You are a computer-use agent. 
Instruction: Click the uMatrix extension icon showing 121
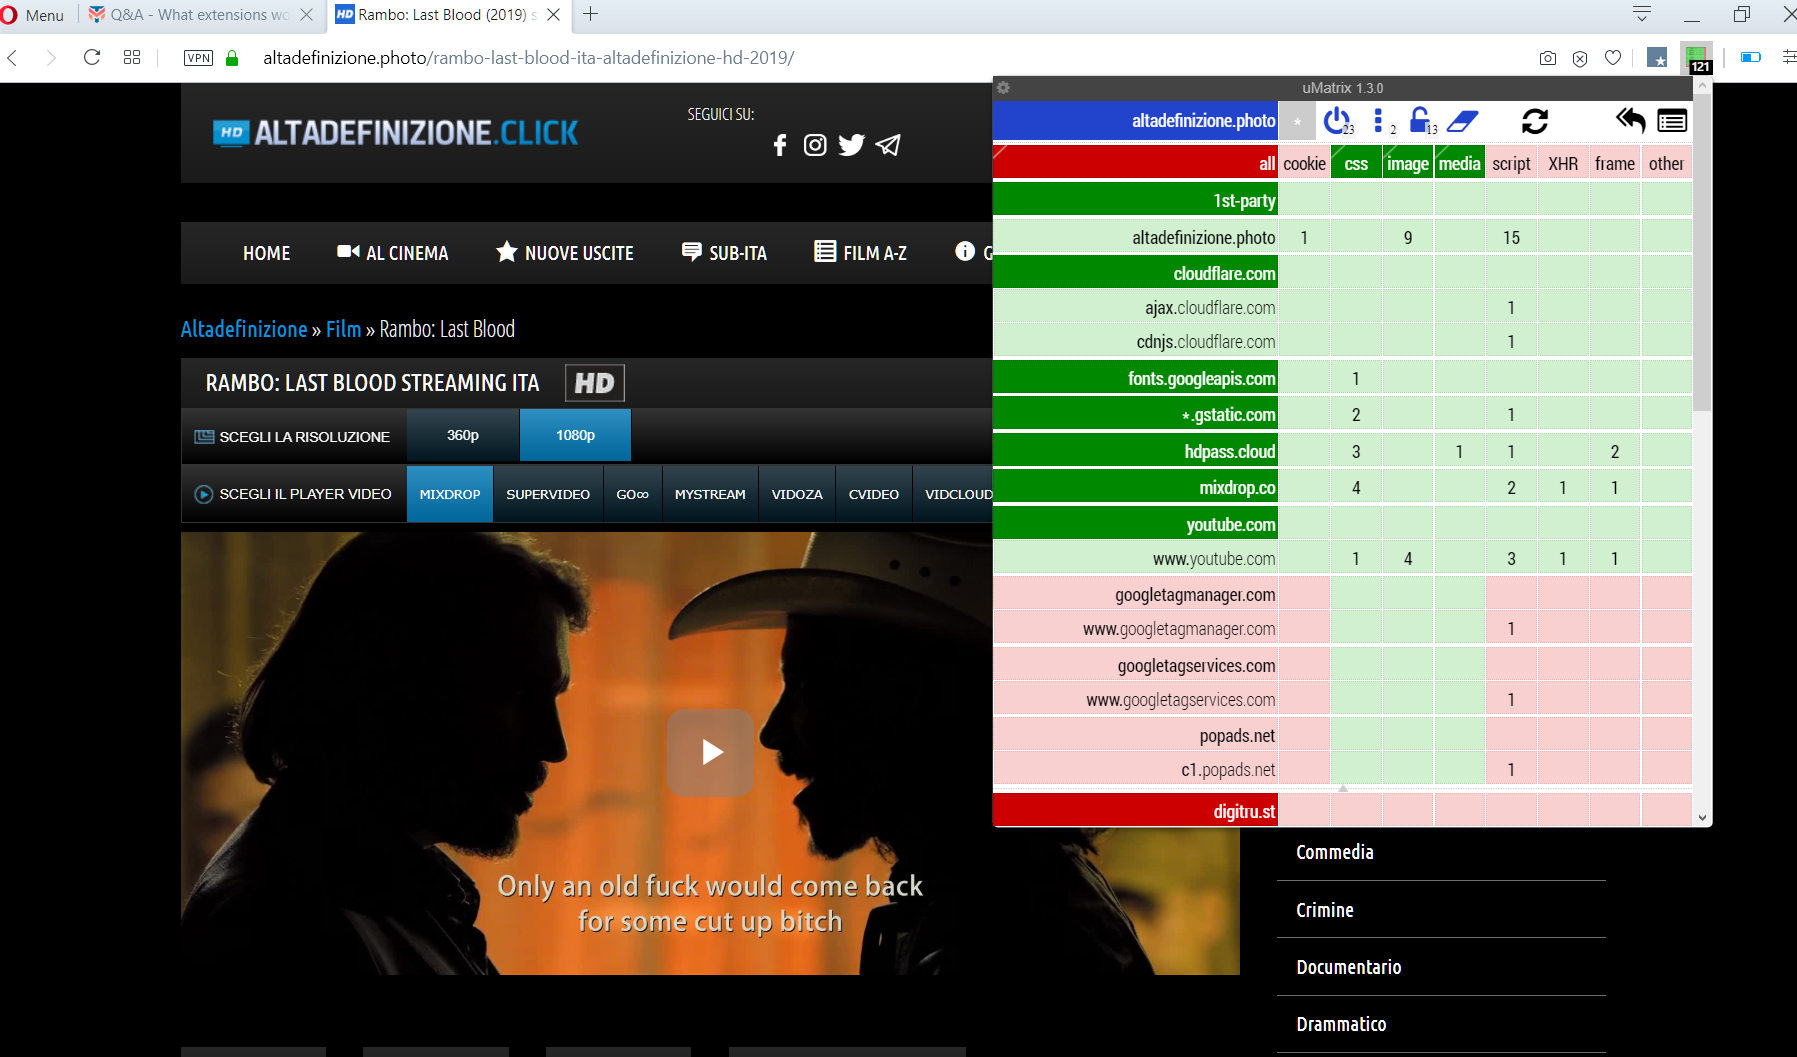pyautogui.click(x=1697, y=58)
